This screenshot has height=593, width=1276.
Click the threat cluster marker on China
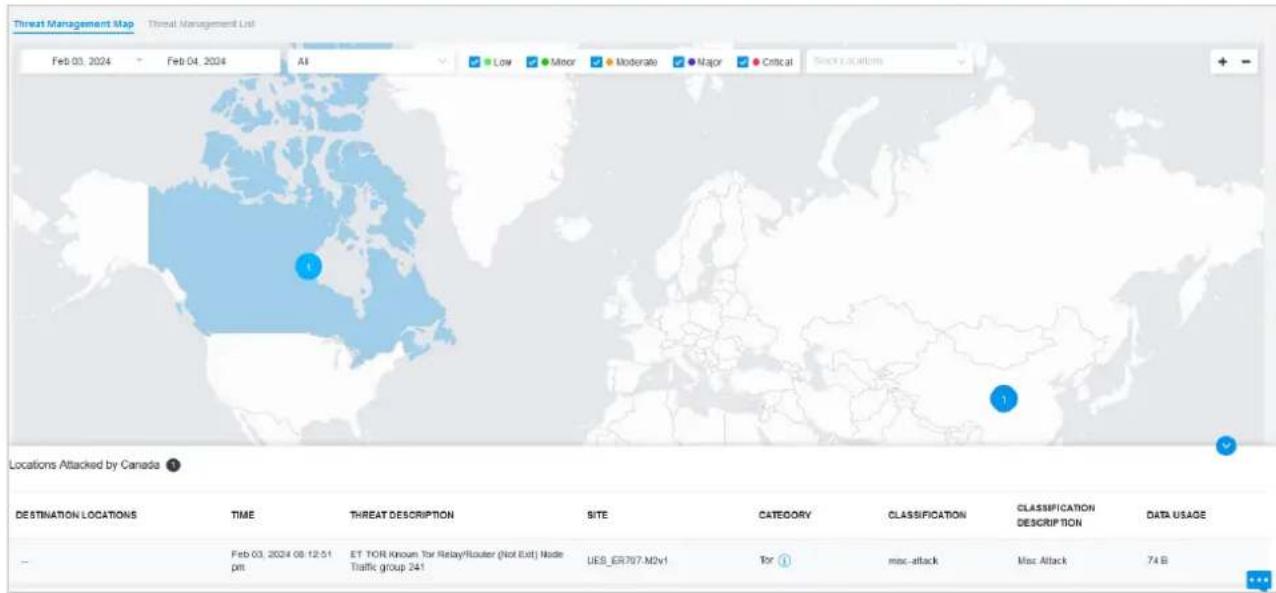(x=1004, y=399)
